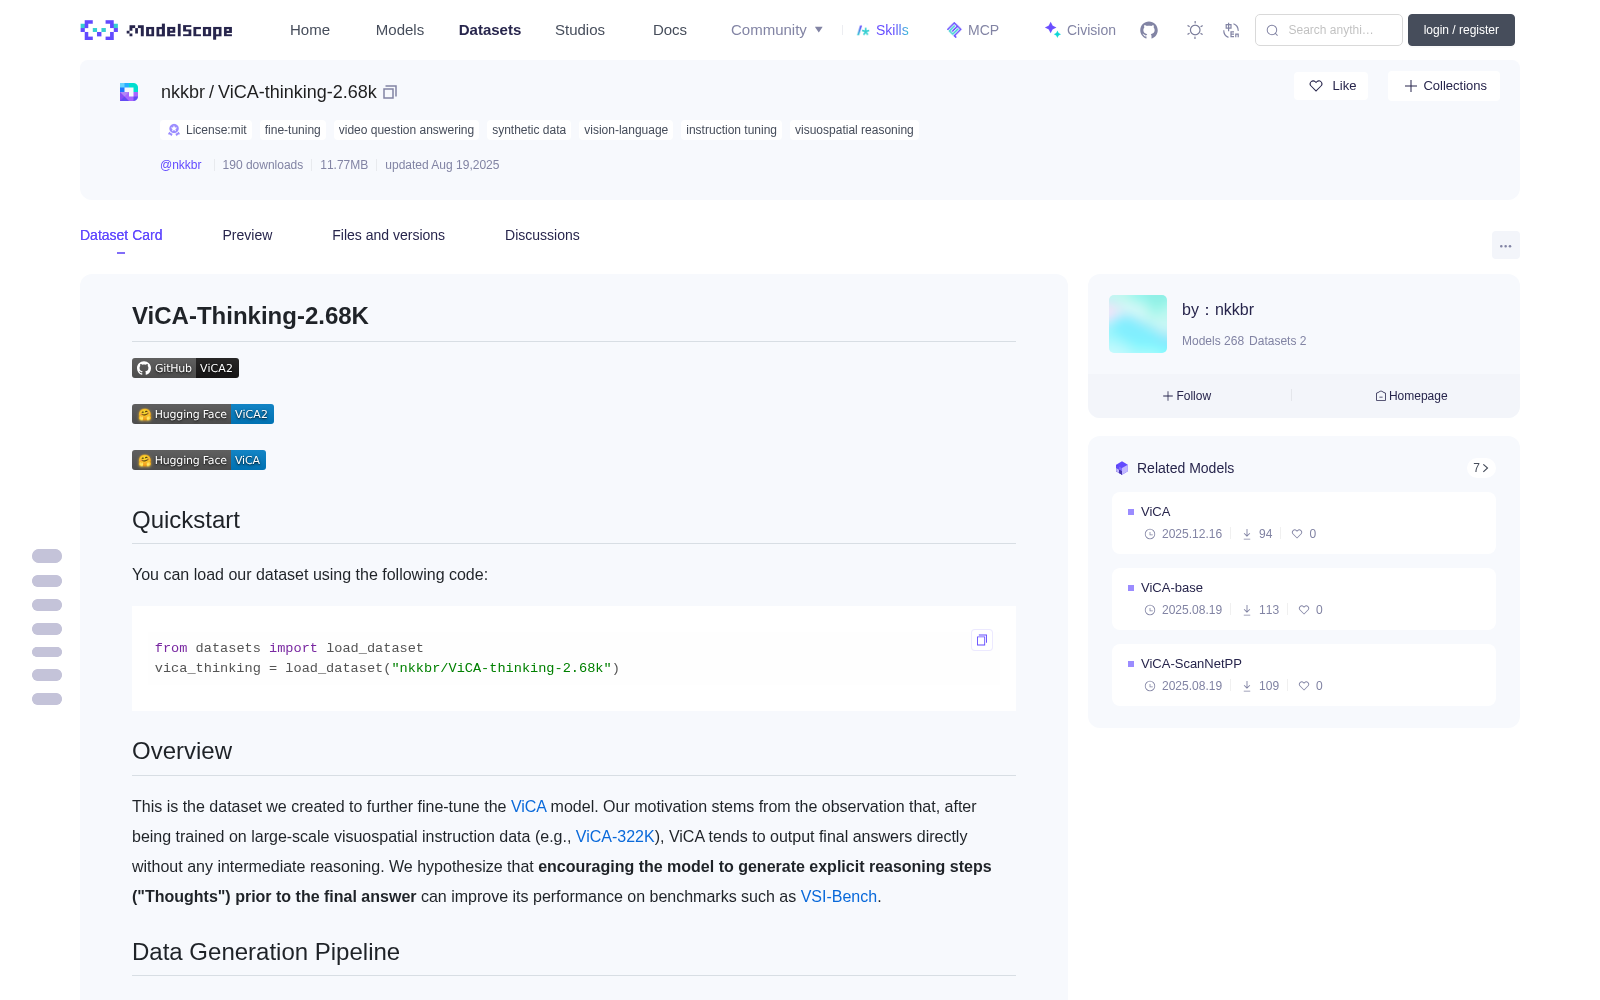Open the MCP navigation item
This screenshot has width=1600, height=1000.
click(x=973, y=30)
